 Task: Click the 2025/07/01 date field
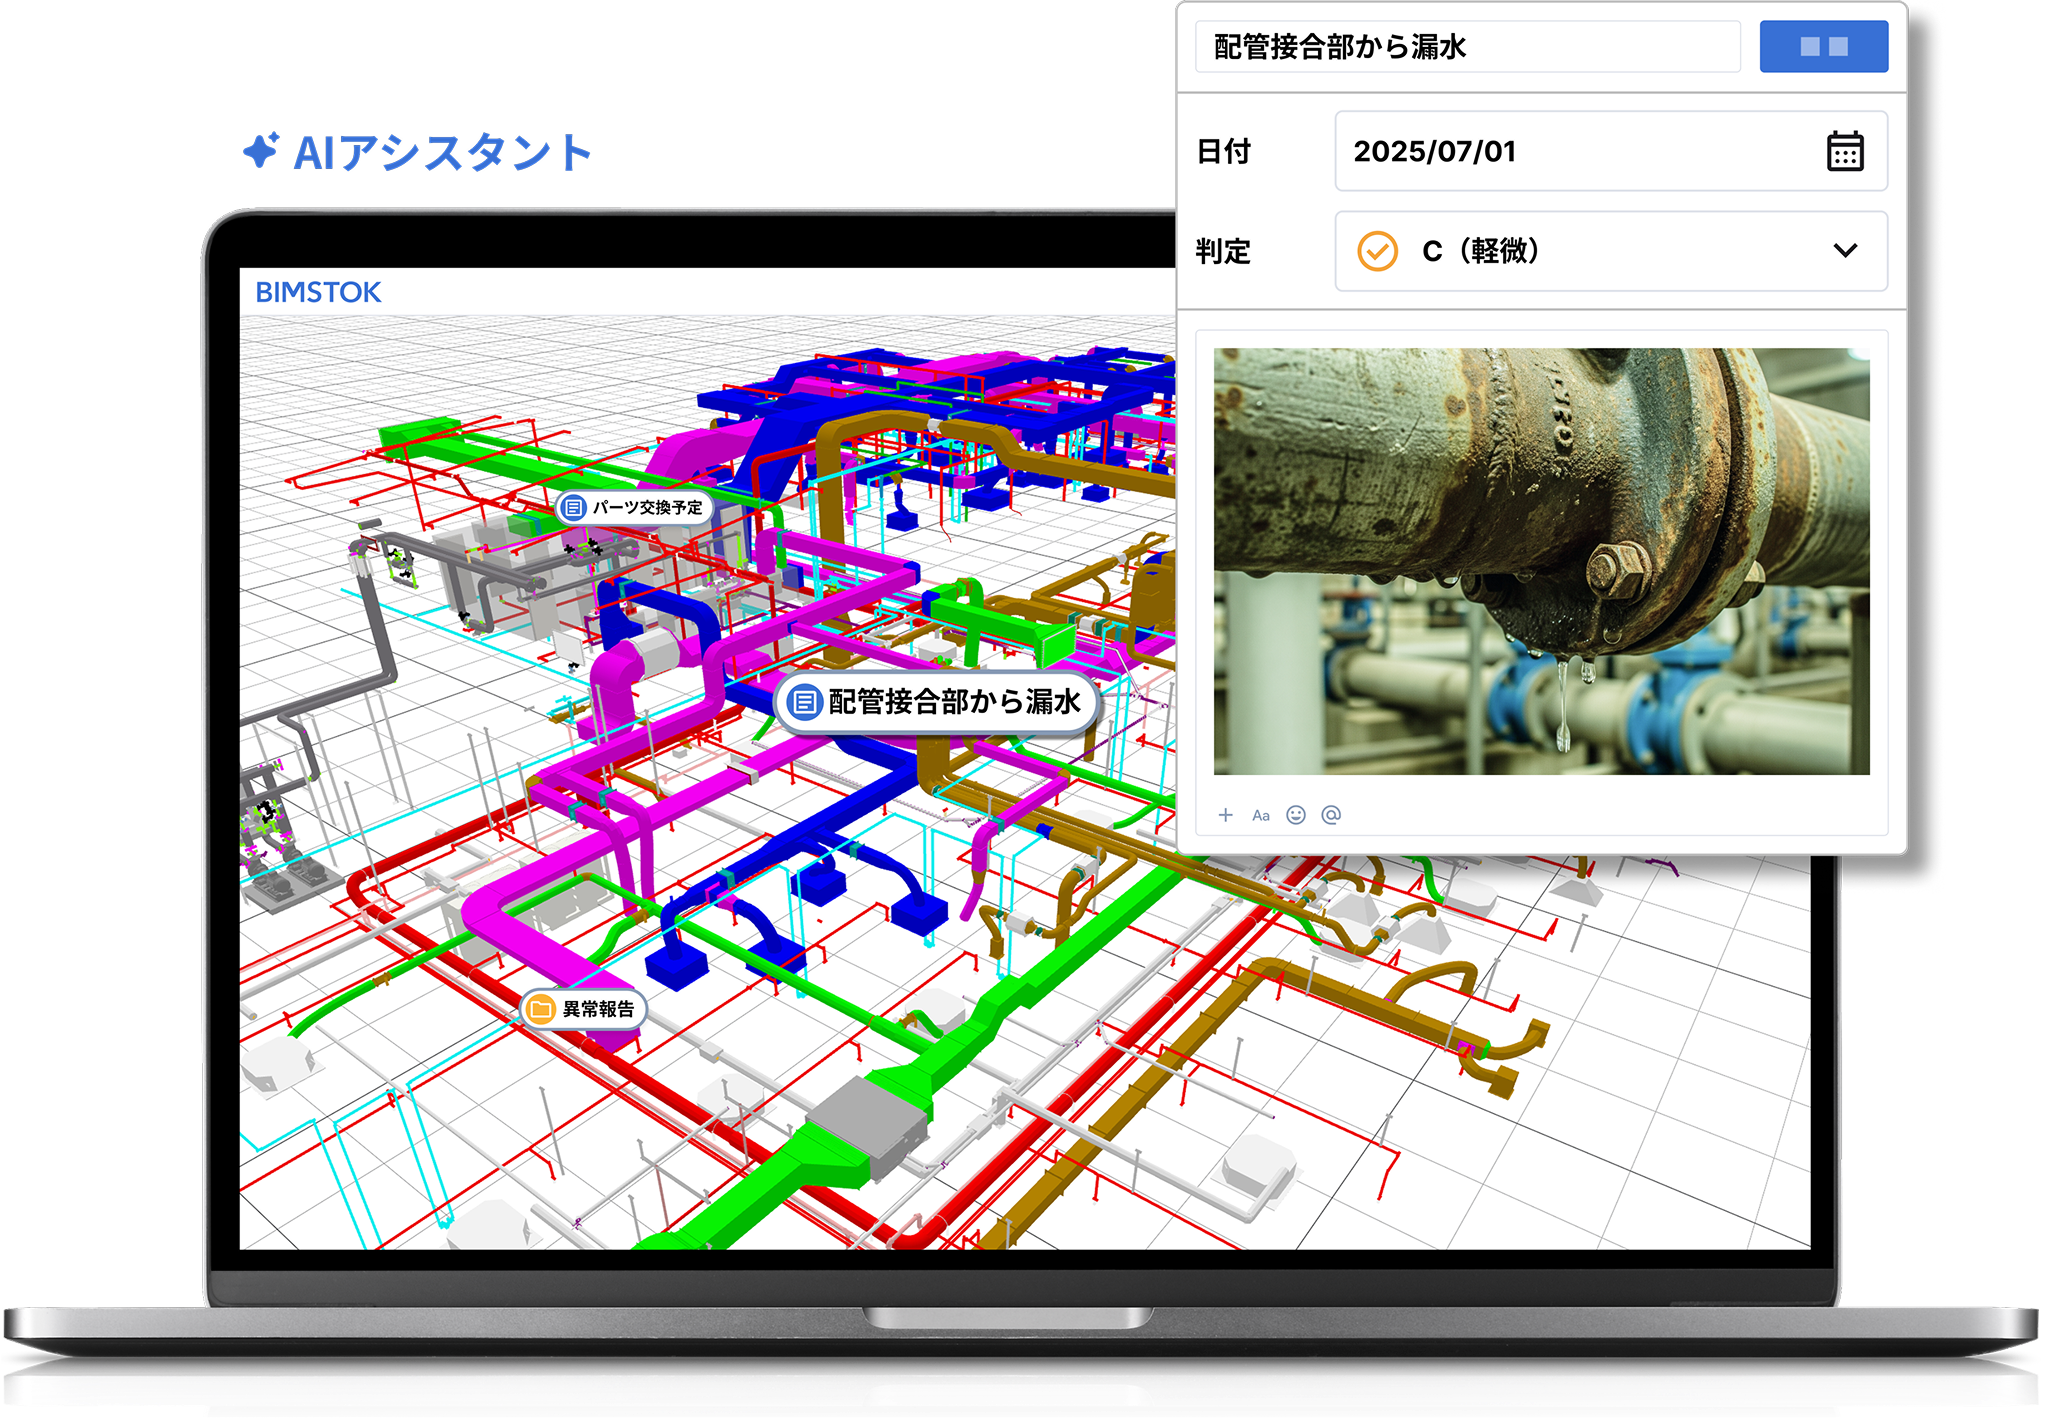click(1611, 151)
